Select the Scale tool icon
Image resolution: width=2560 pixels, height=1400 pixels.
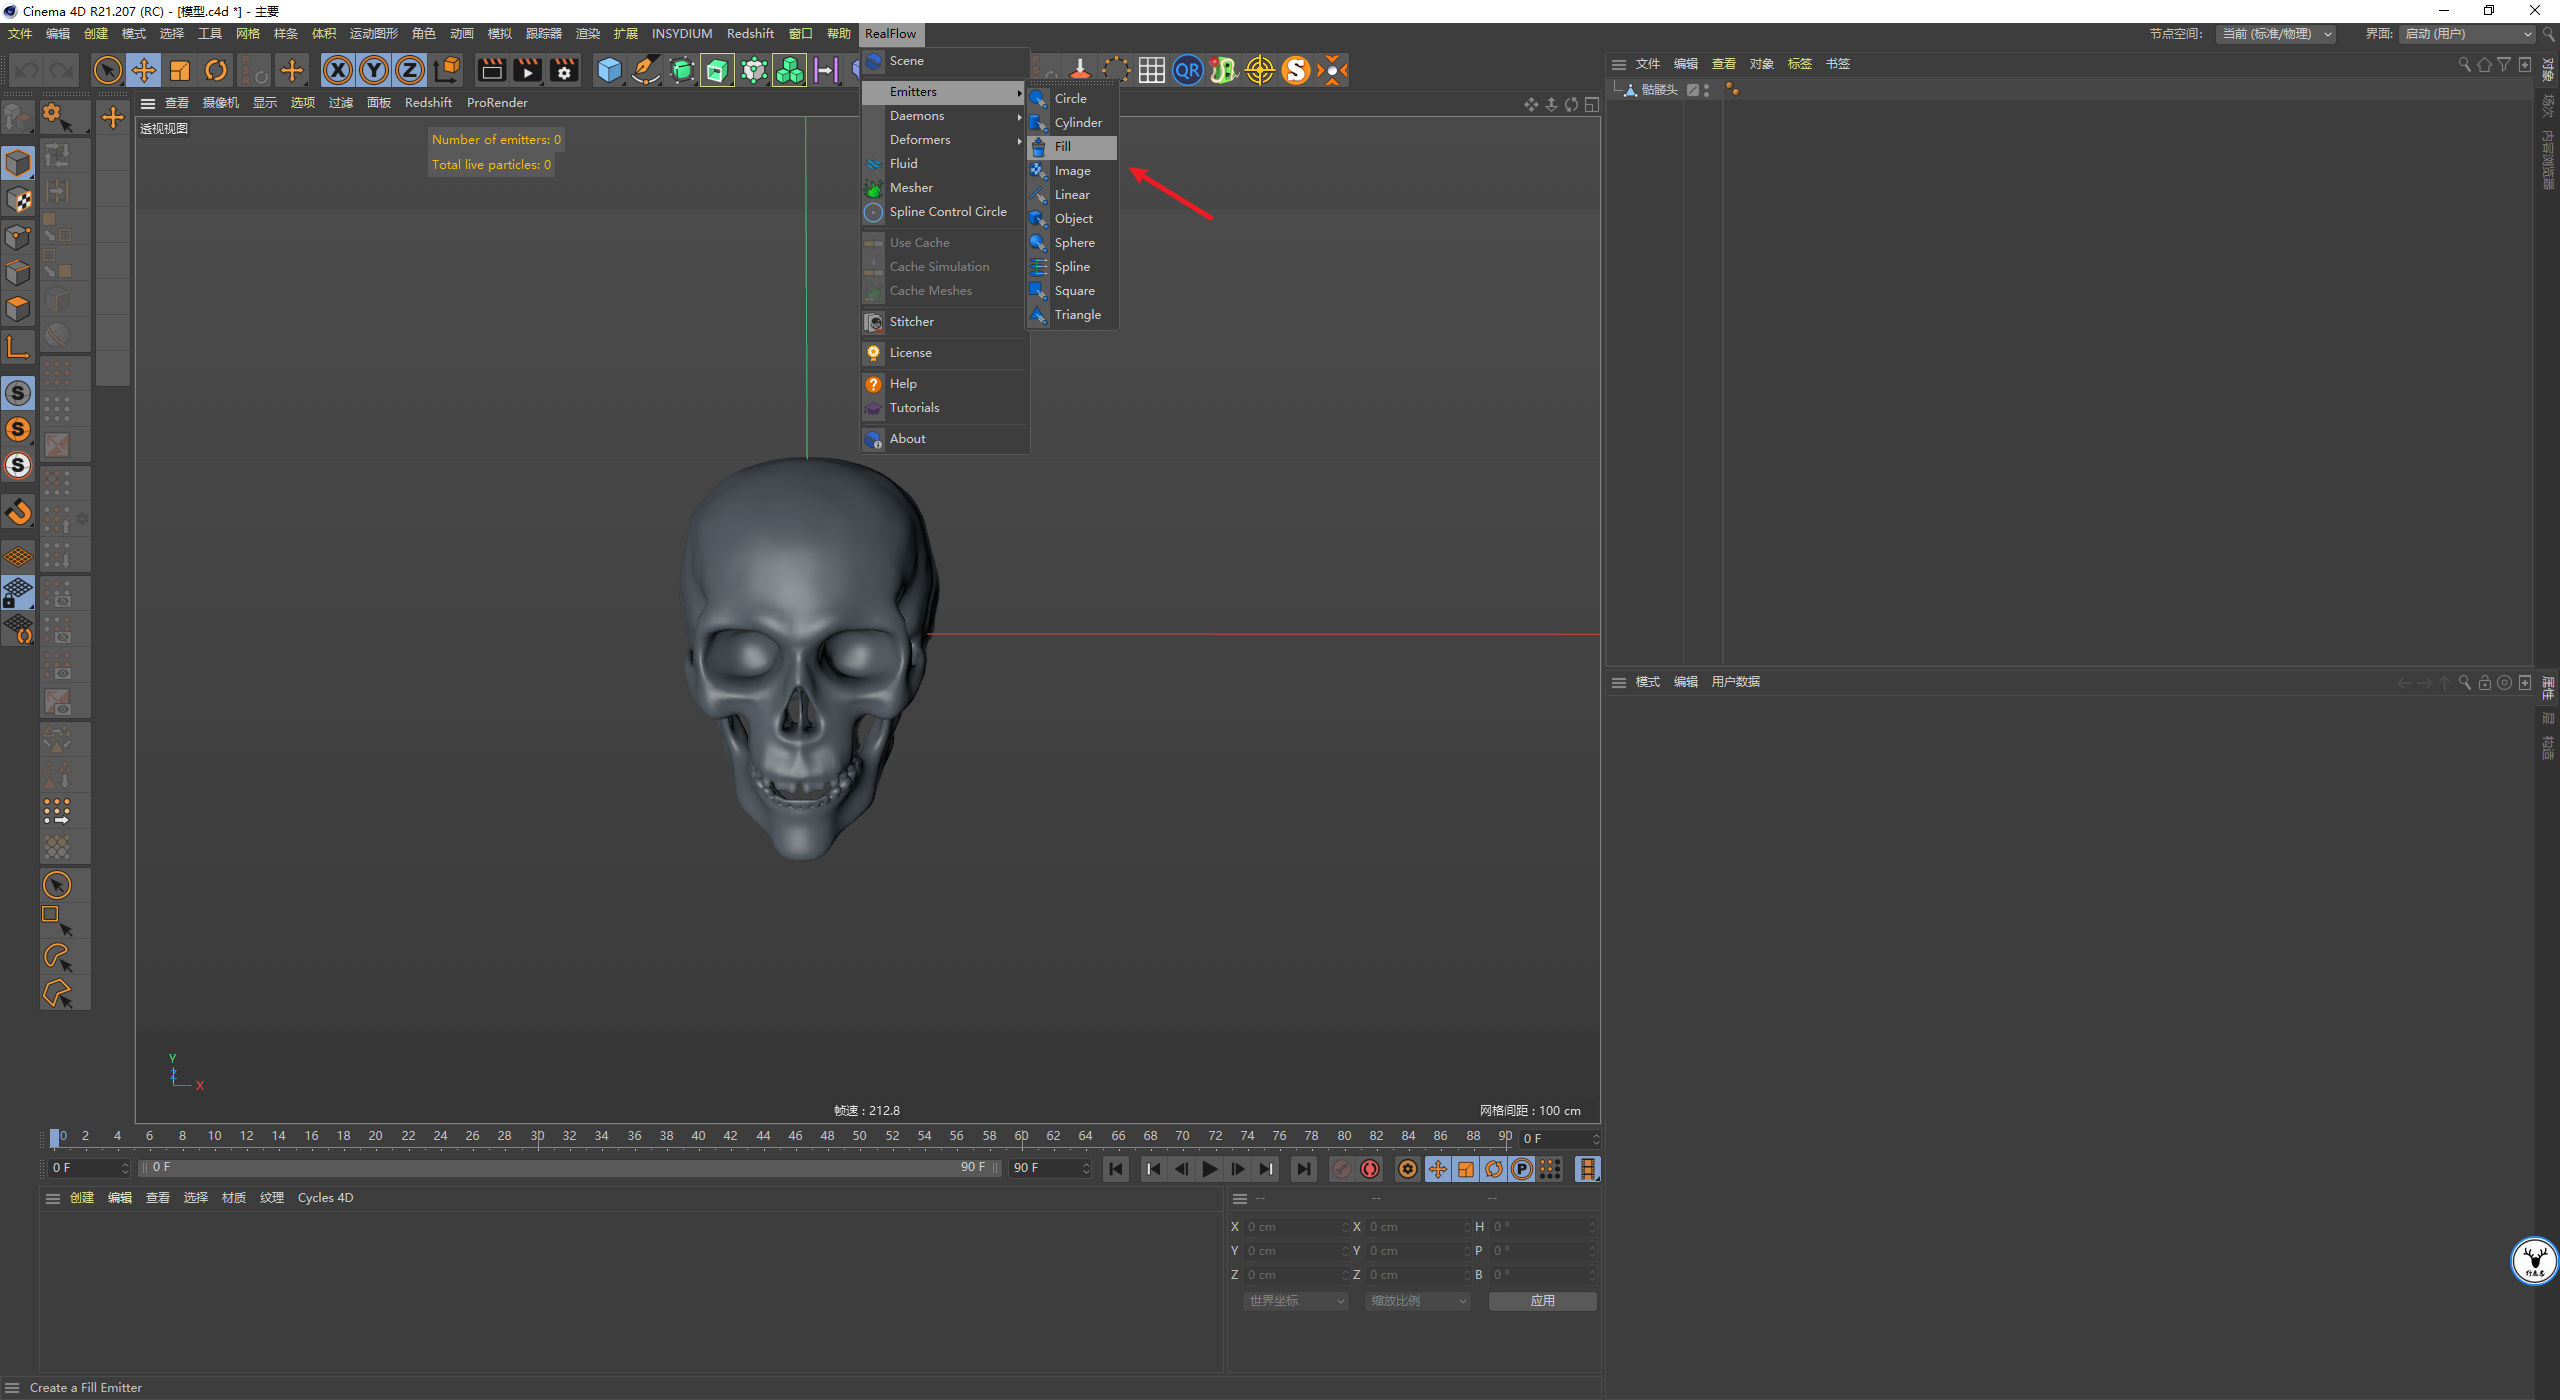(180, 70)
